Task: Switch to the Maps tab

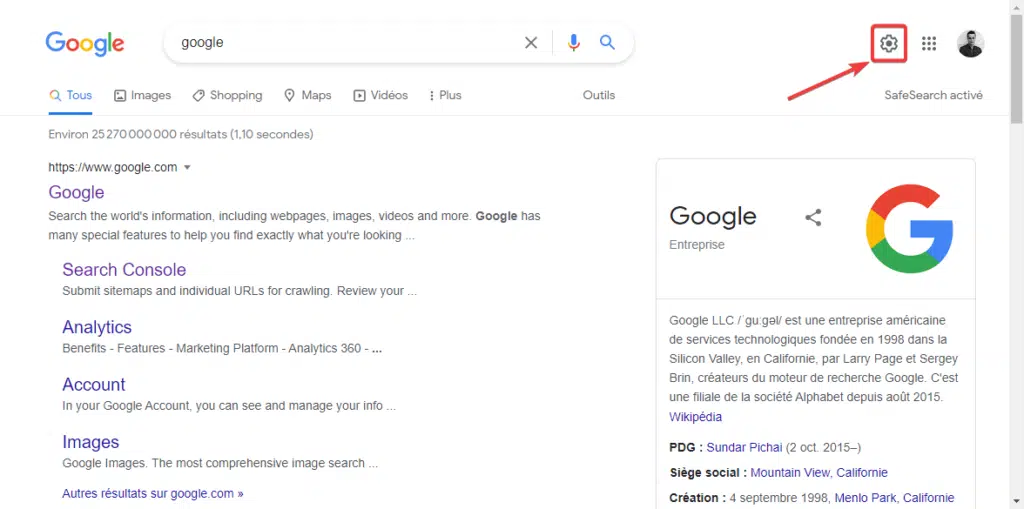Action: tap(308, 95)
